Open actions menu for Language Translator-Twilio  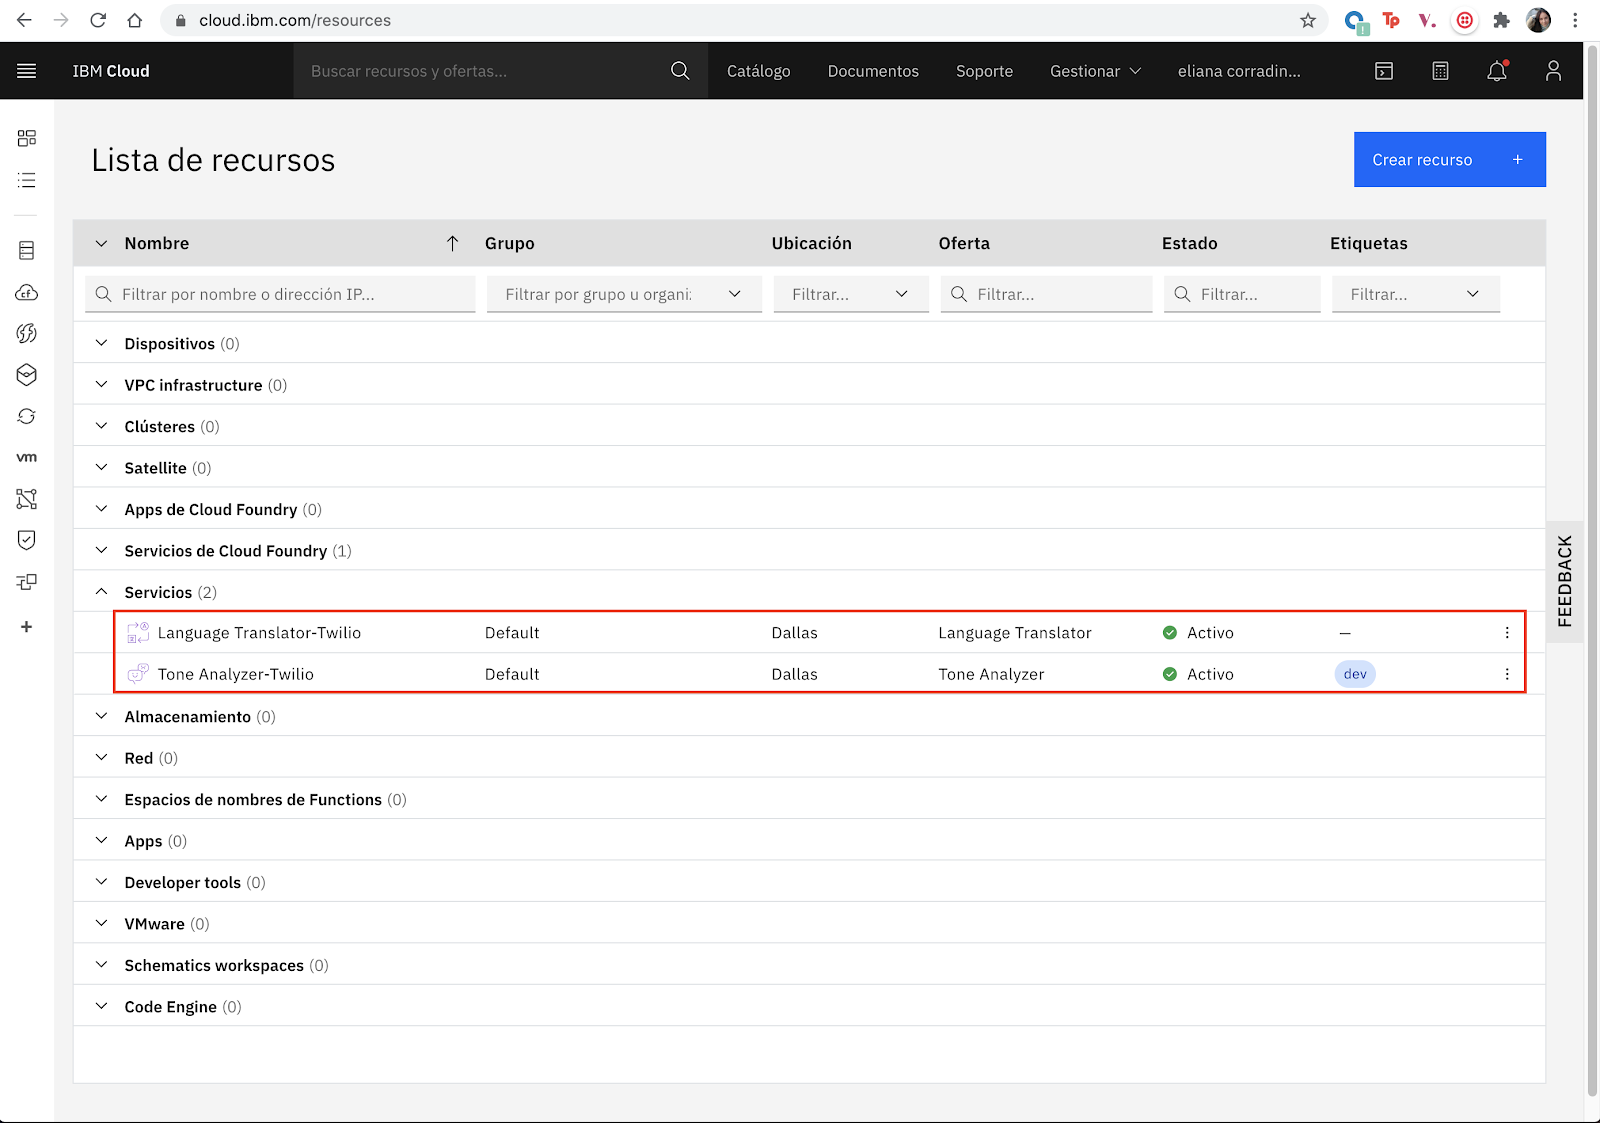[1507, 633]
